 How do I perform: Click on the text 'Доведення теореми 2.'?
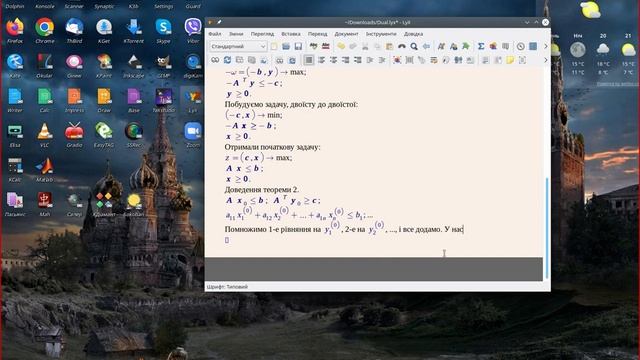(262, 189)
